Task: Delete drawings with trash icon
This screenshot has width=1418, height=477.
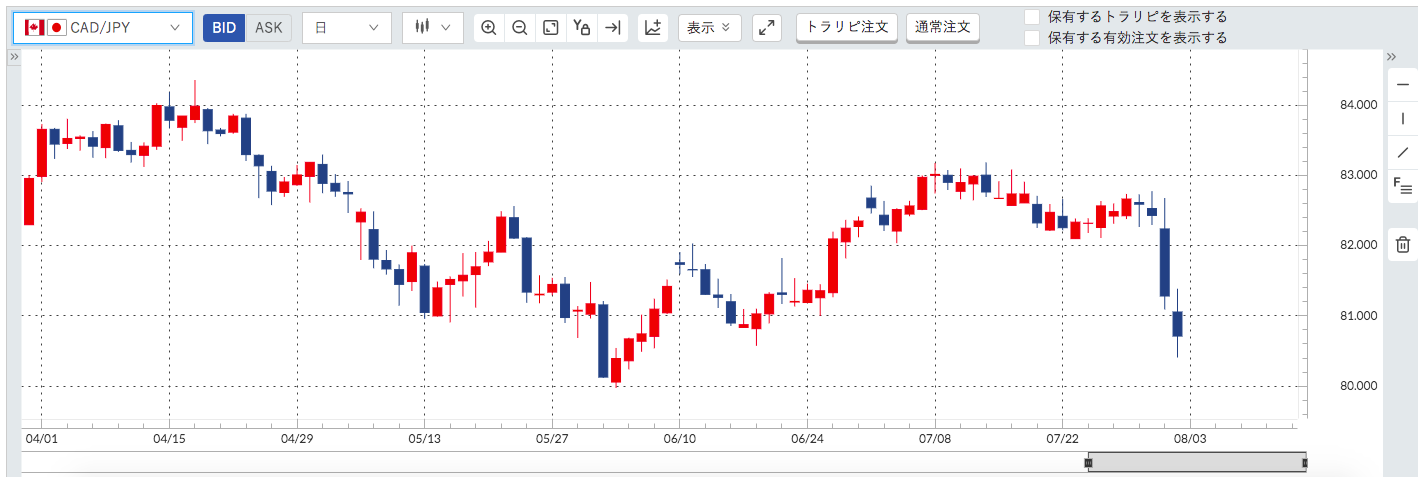Action: click(x=1402, y=244)
